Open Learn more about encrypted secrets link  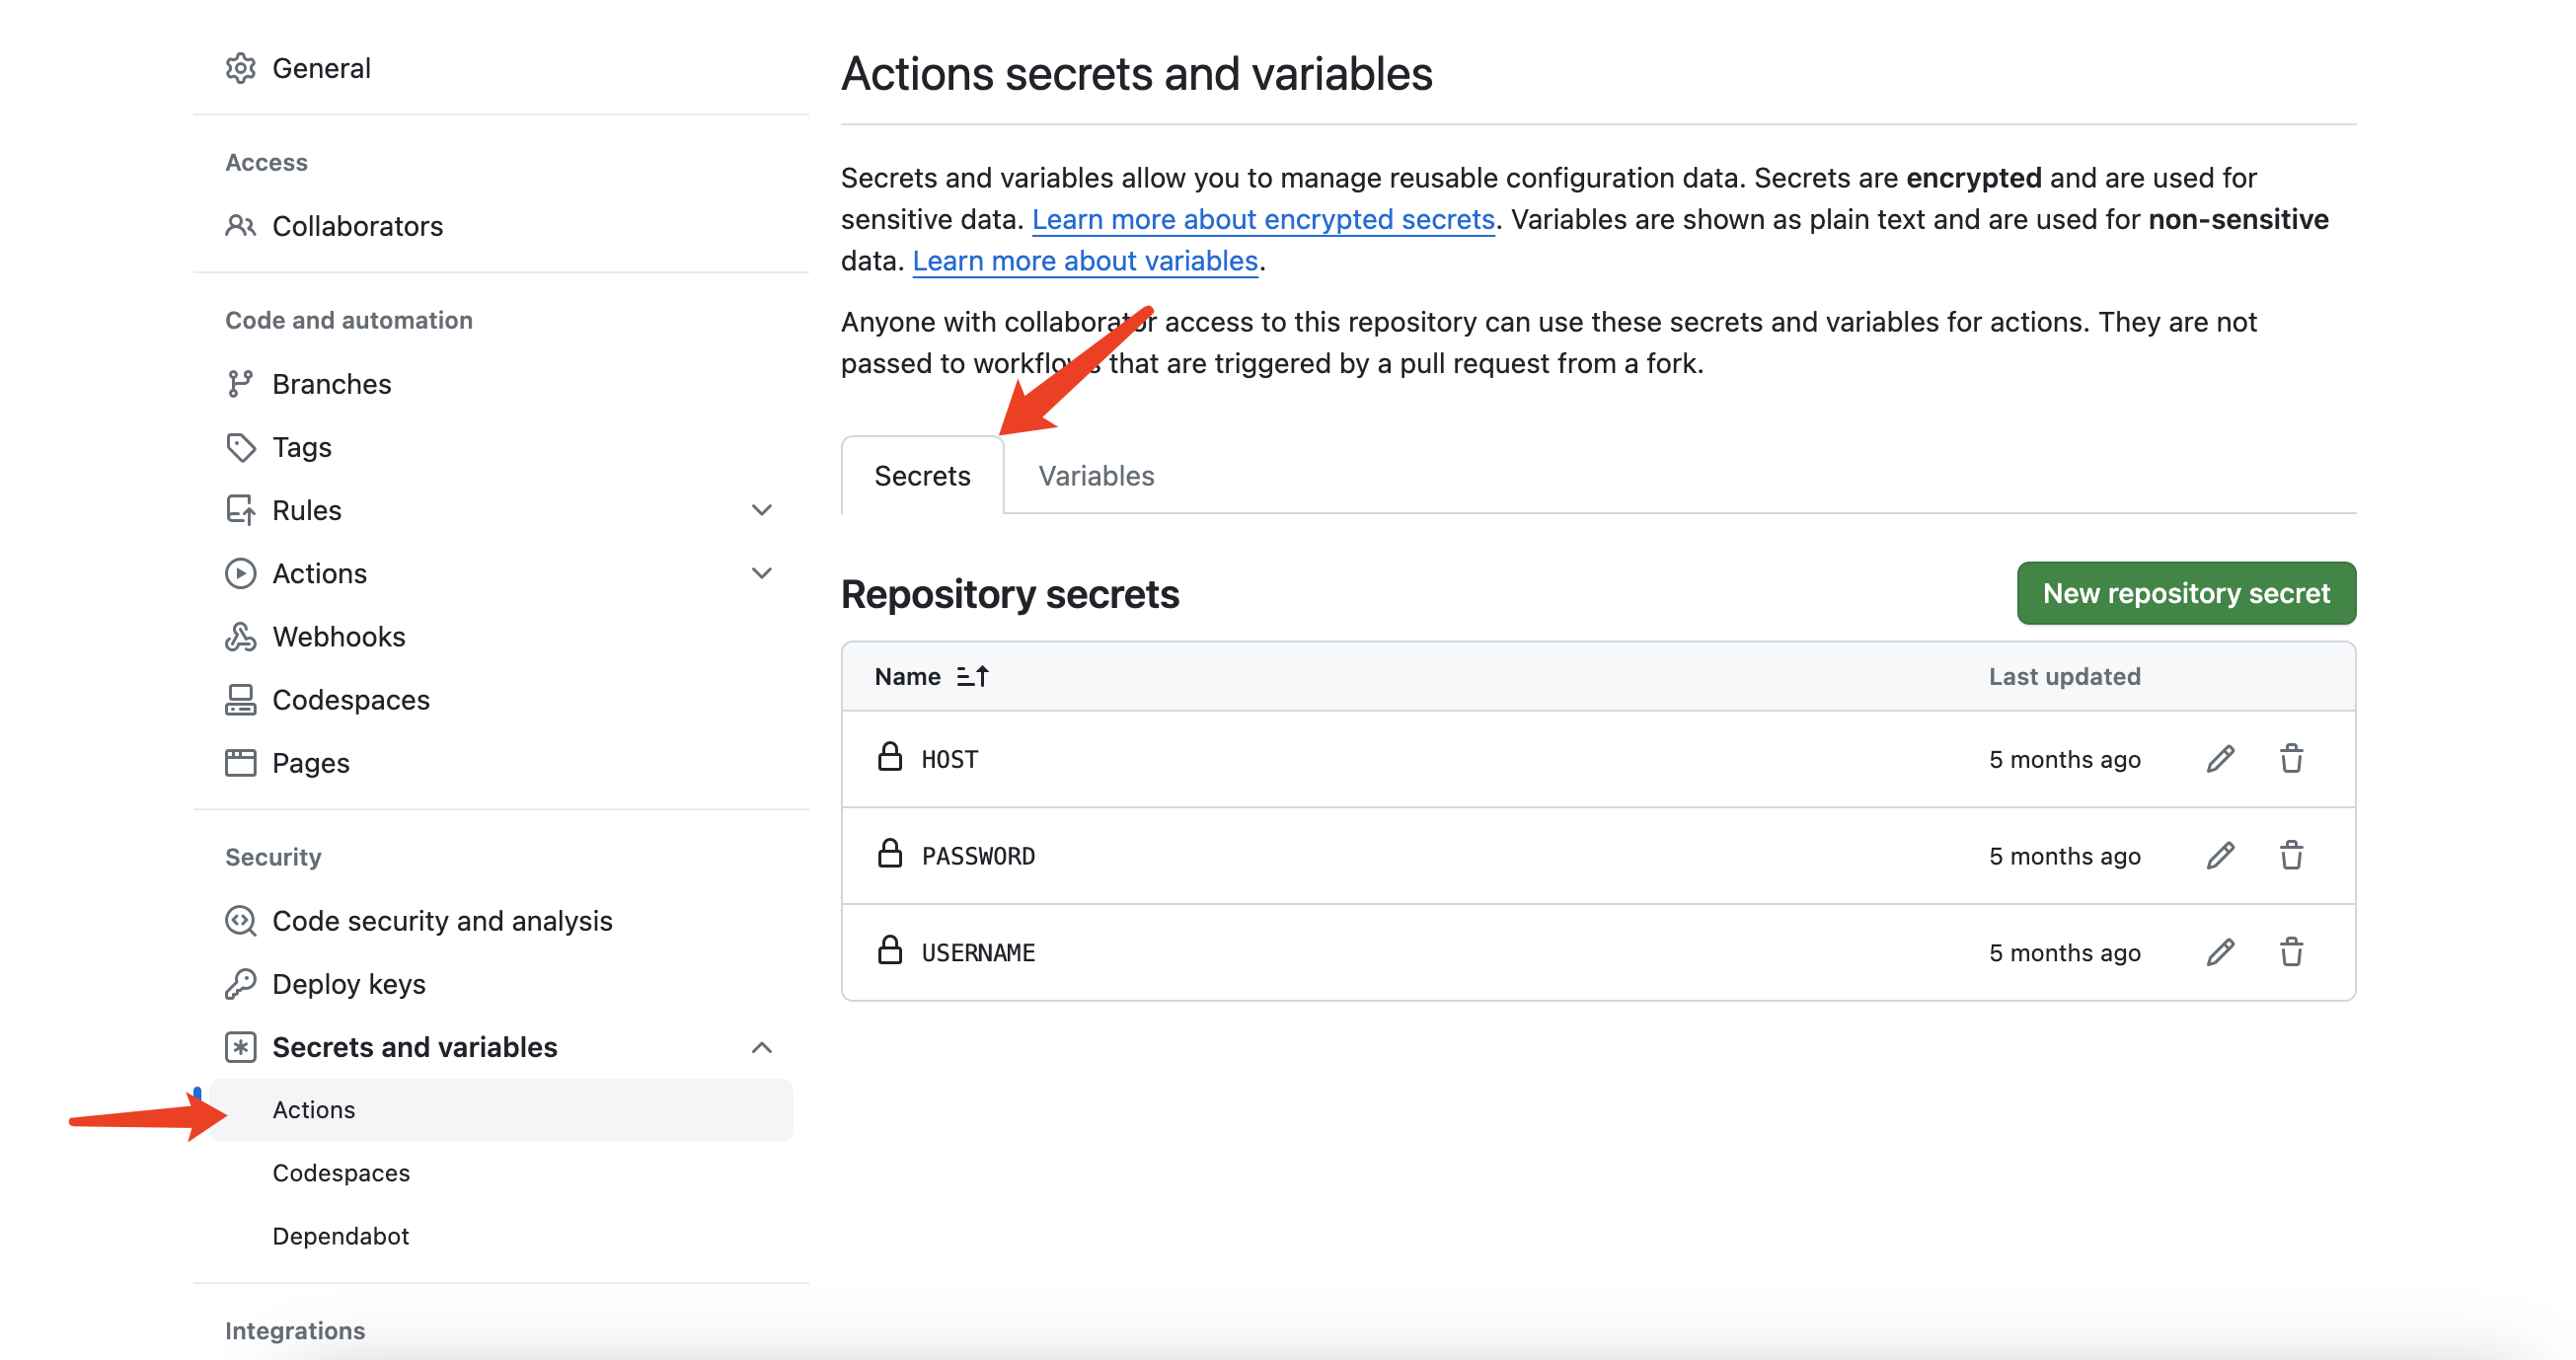coord(1262,219)
